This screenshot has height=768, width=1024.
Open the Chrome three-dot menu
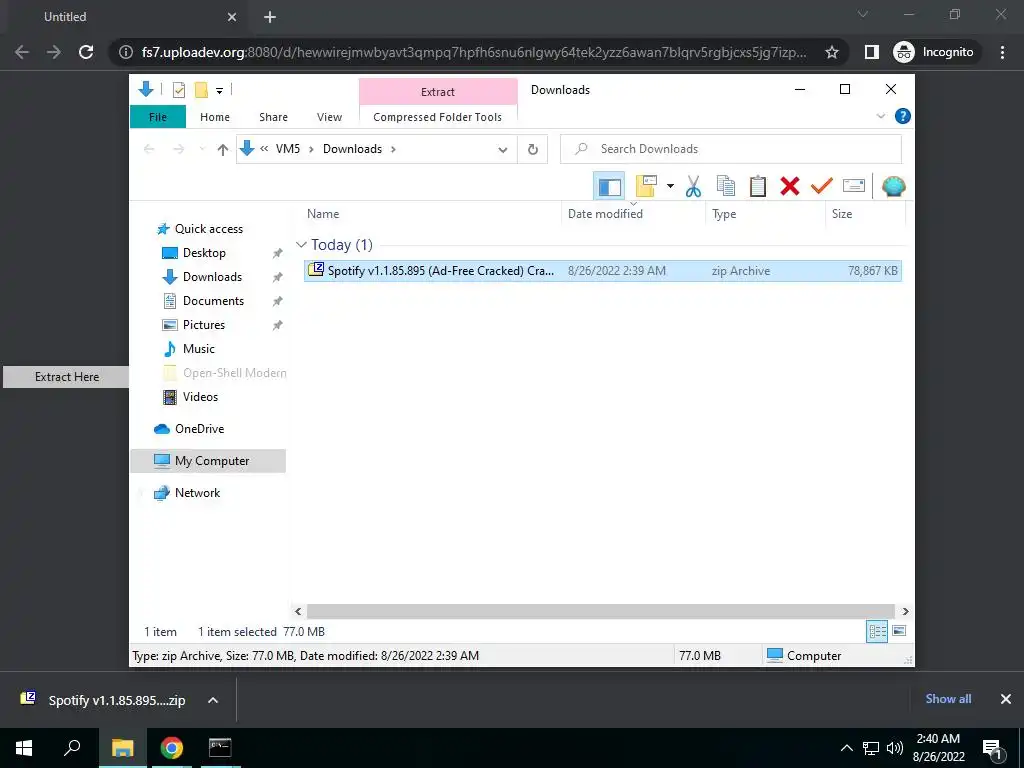point(1002,52)
